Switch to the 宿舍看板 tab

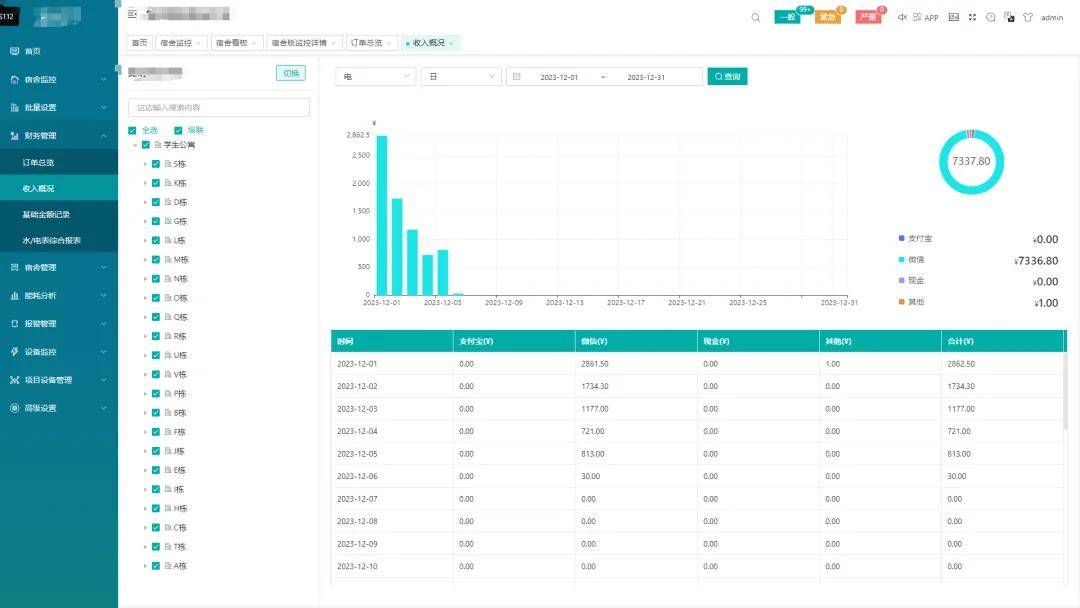tap(236, 43)
